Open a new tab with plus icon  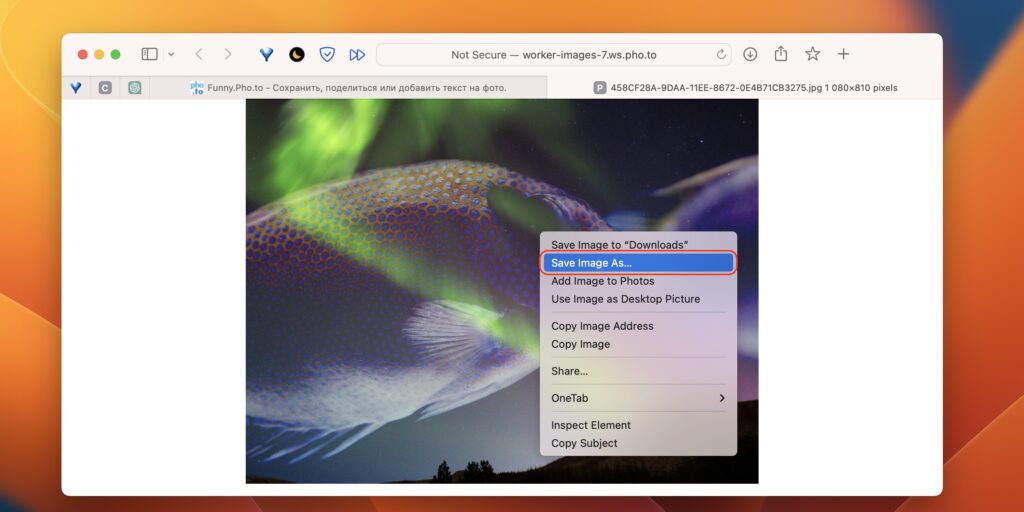pyautogui.click(x=844, y=54)
